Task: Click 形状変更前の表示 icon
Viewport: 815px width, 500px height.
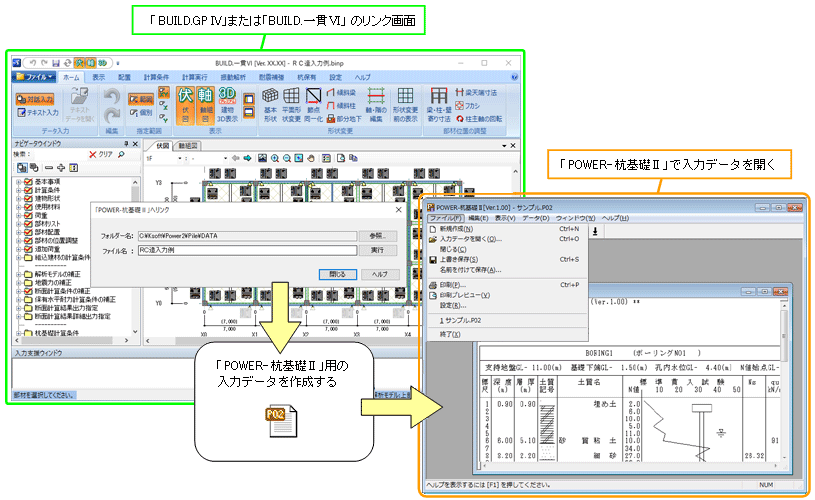Action: click(405, 106)
